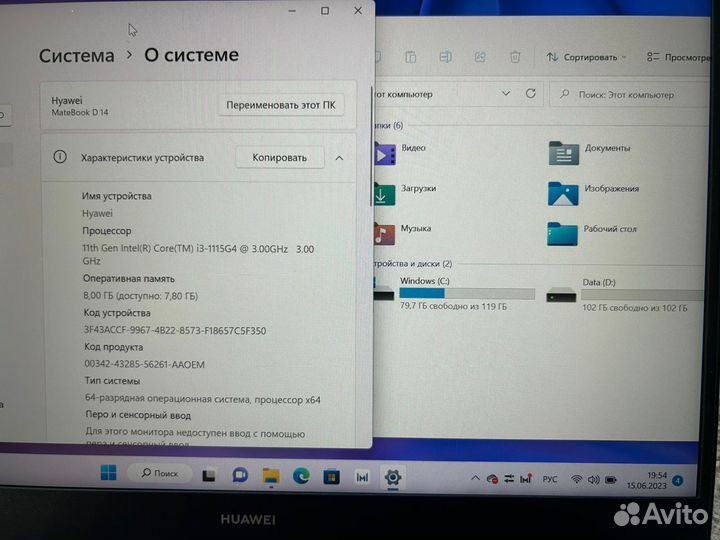Select the Windows (C:) drive
Image resolution: width=720 pixels, height=540 pixels.
click(454, 294)
